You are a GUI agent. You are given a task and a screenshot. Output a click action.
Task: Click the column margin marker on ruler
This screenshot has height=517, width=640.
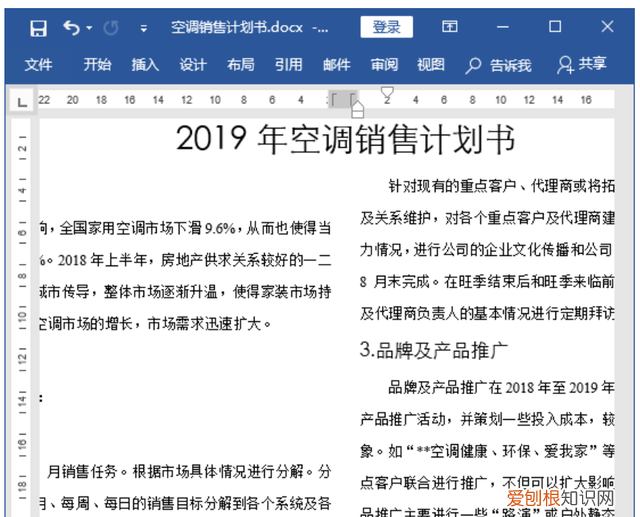(x=343, y=99)
